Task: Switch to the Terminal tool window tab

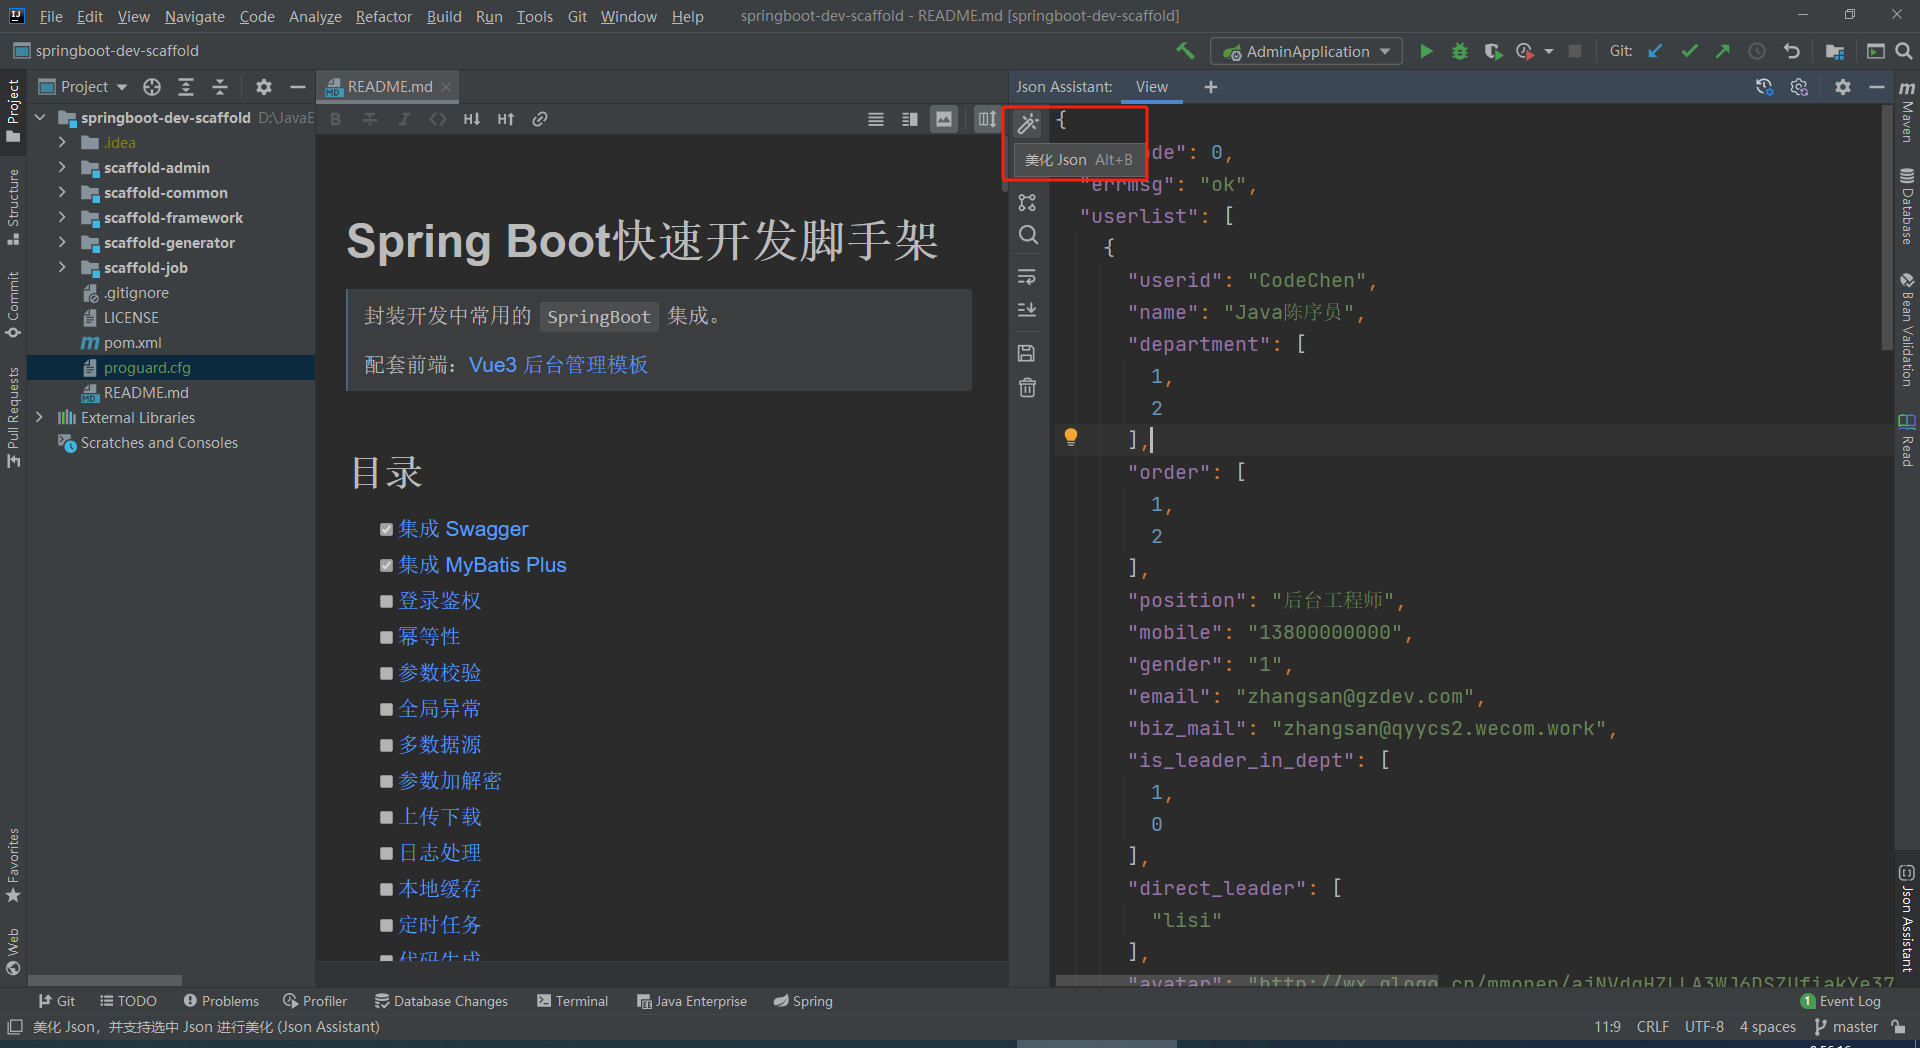Action: [x=572, y=1001]
